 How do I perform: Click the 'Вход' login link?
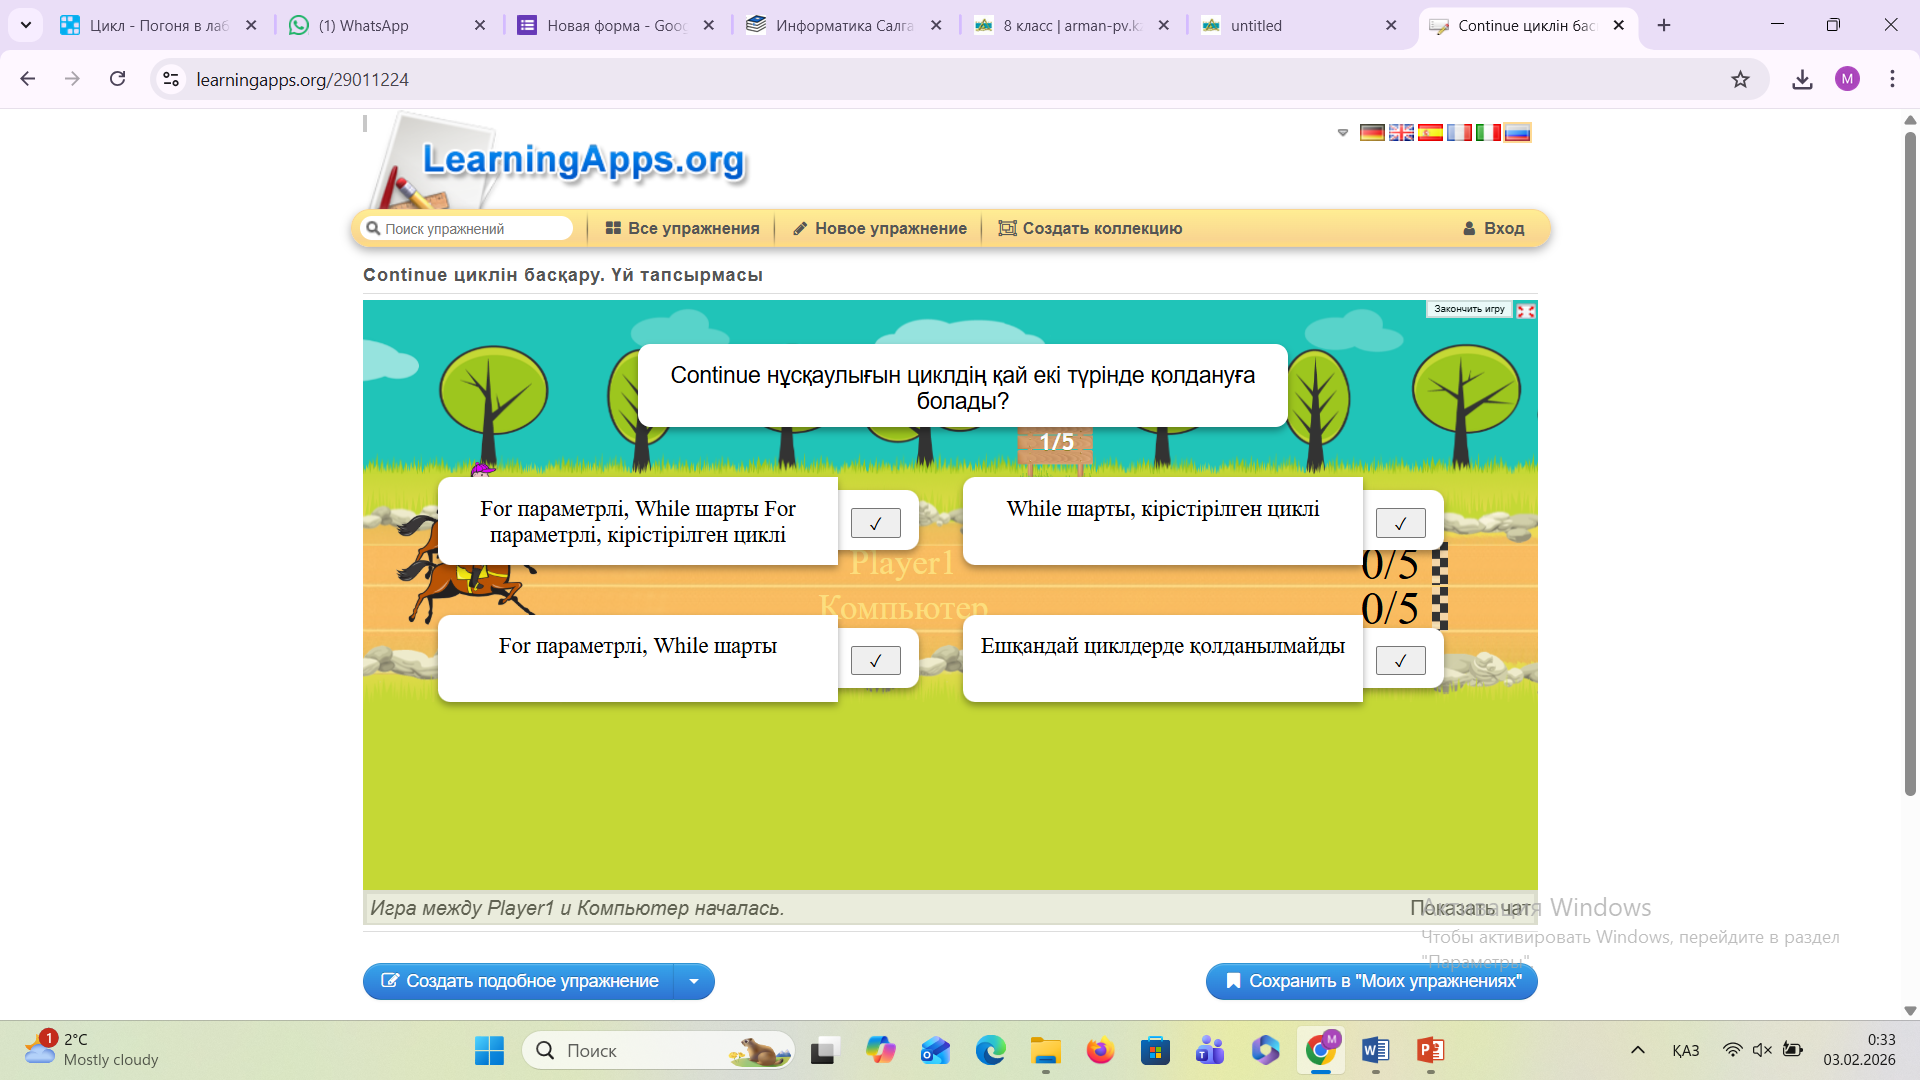[1493, 229]
